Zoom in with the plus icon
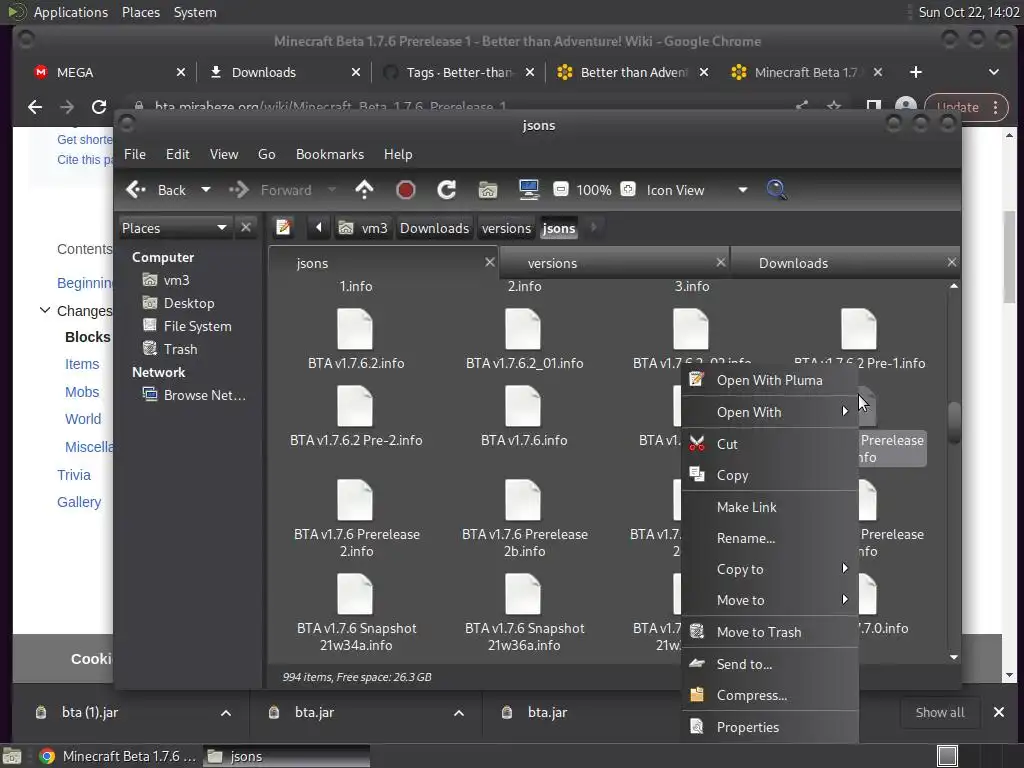Image resolution: width=1024 pixels, height=768 pixels. (628, 189)
